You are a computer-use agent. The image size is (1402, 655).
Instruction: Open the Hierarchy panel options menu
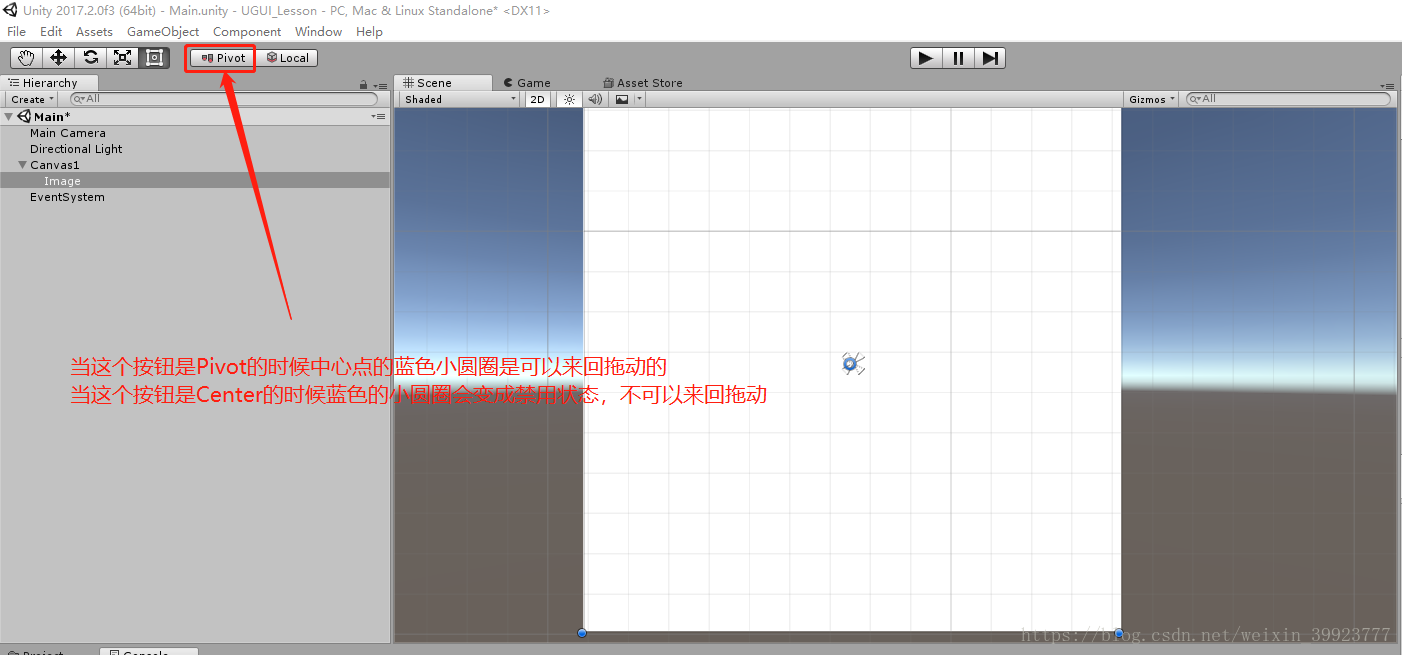coord(380,86)
